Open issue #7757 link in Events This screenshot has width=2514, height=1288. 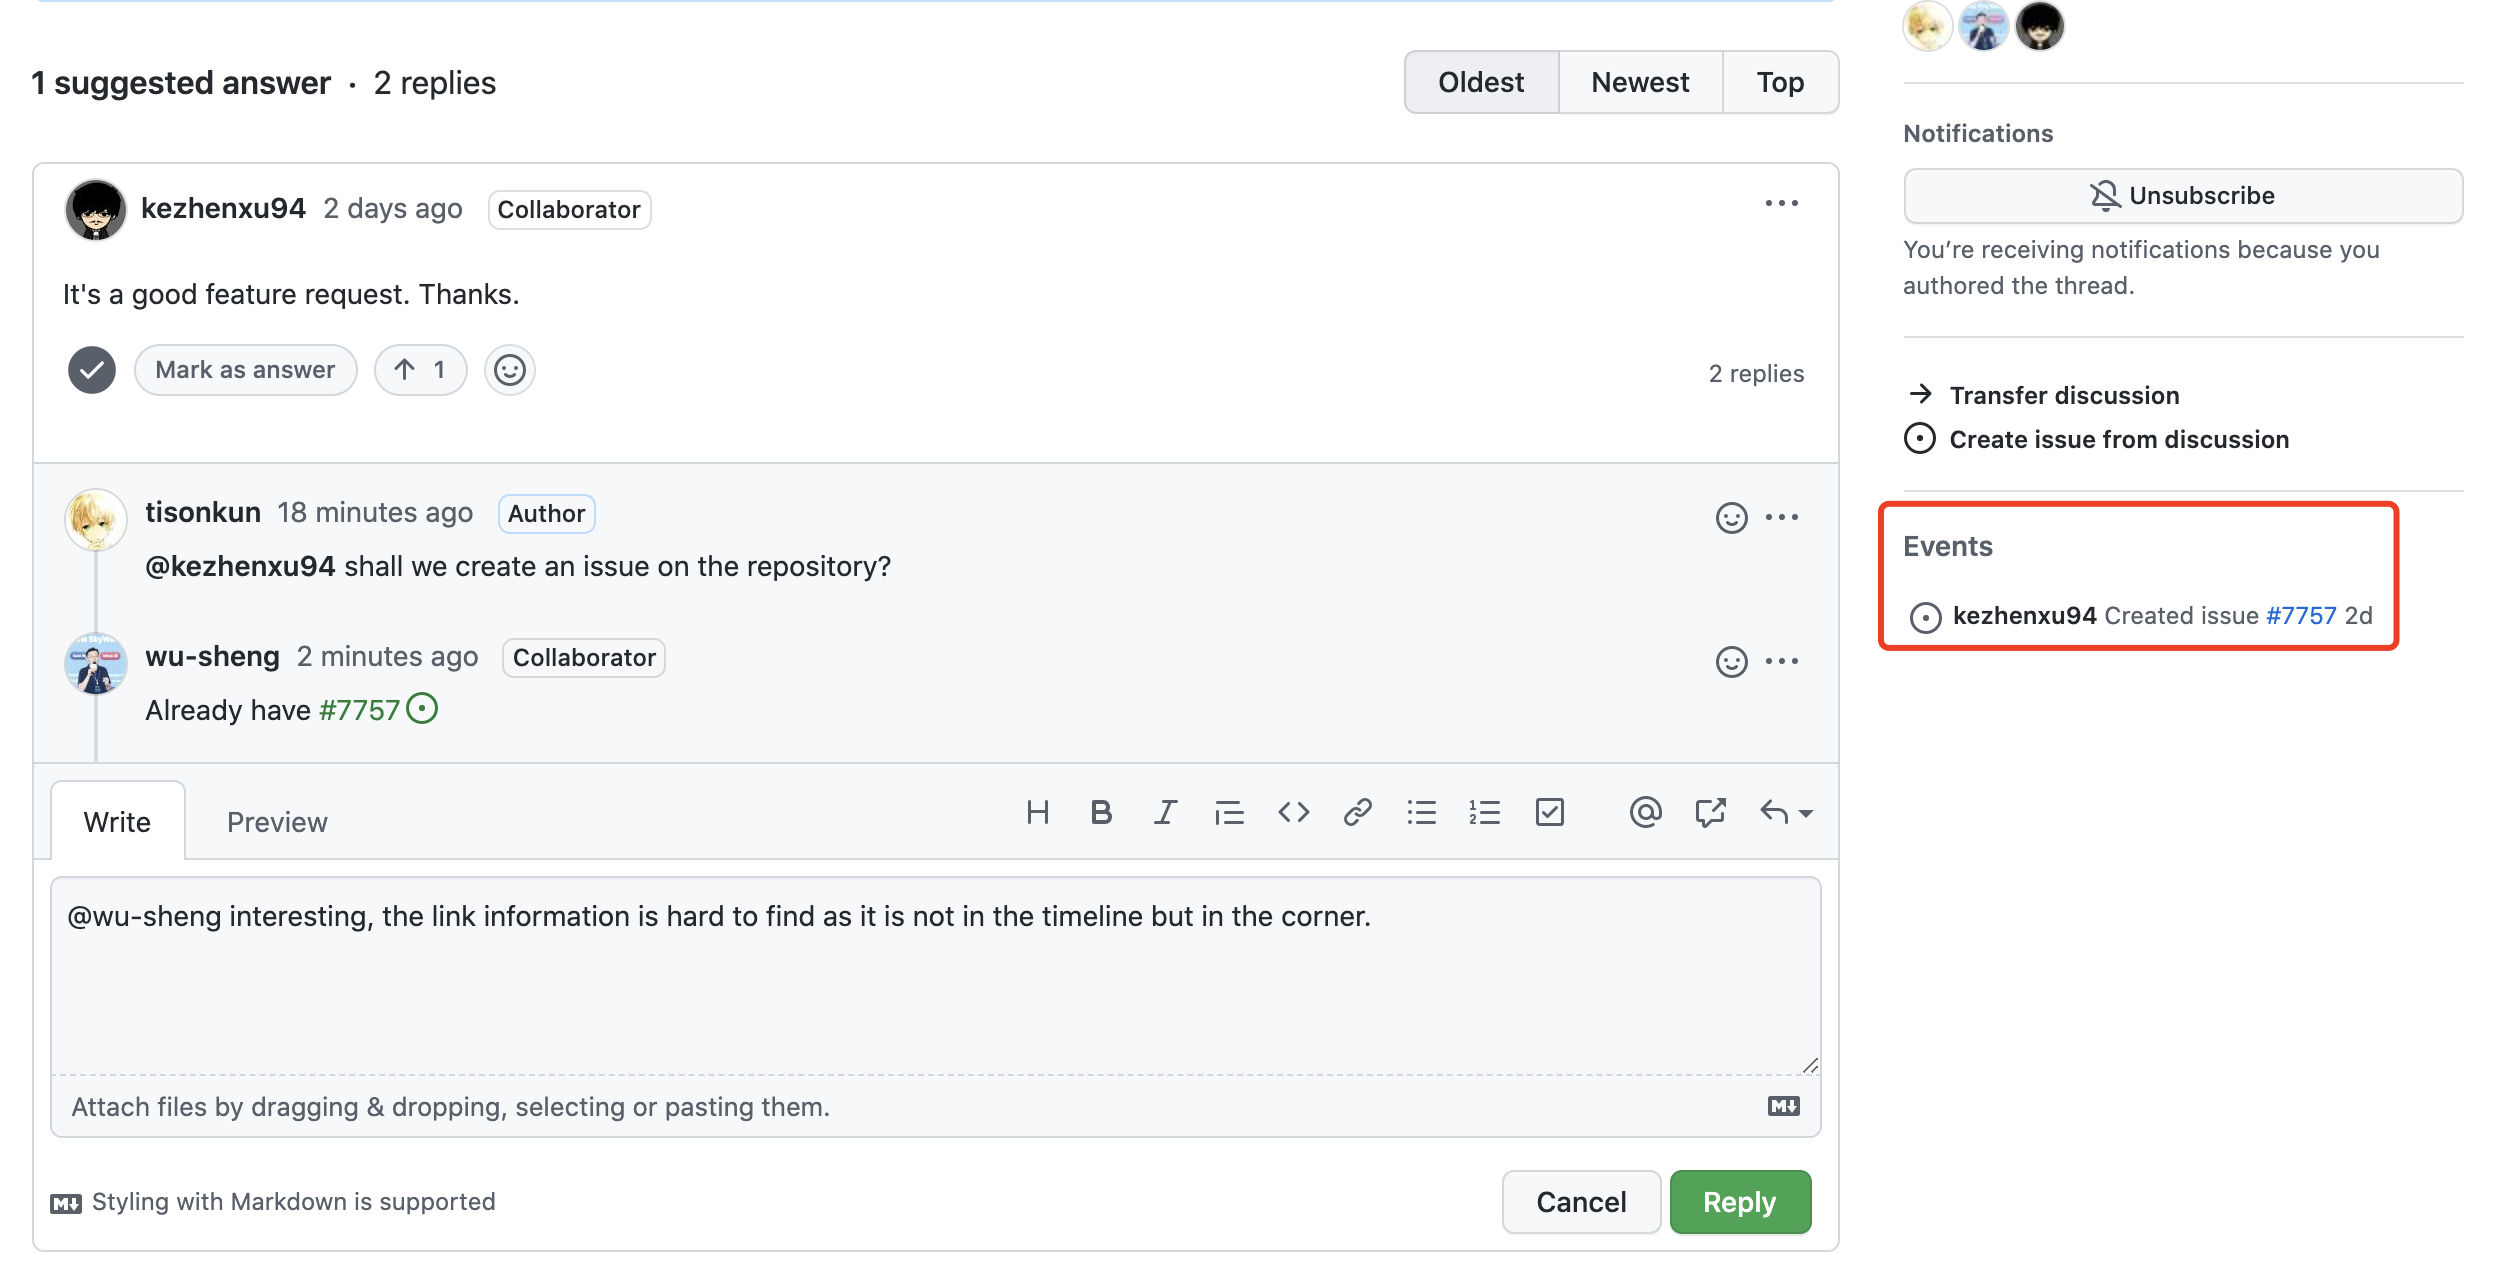point(2300,616)
